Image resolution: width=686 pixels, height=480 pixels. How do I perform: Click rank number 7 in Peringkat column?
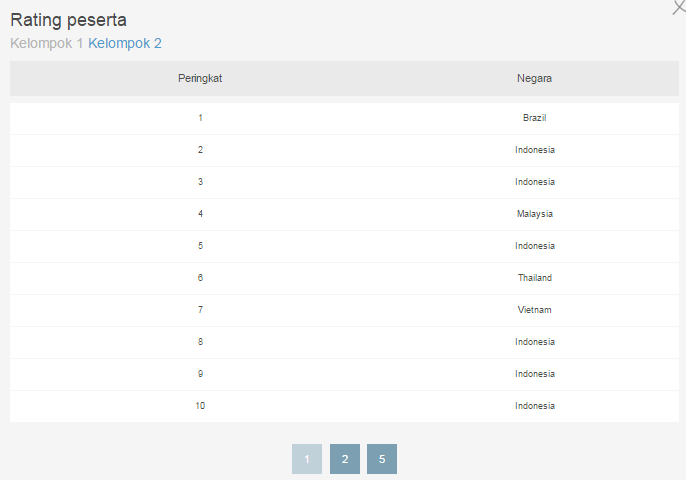click(200, 310)
